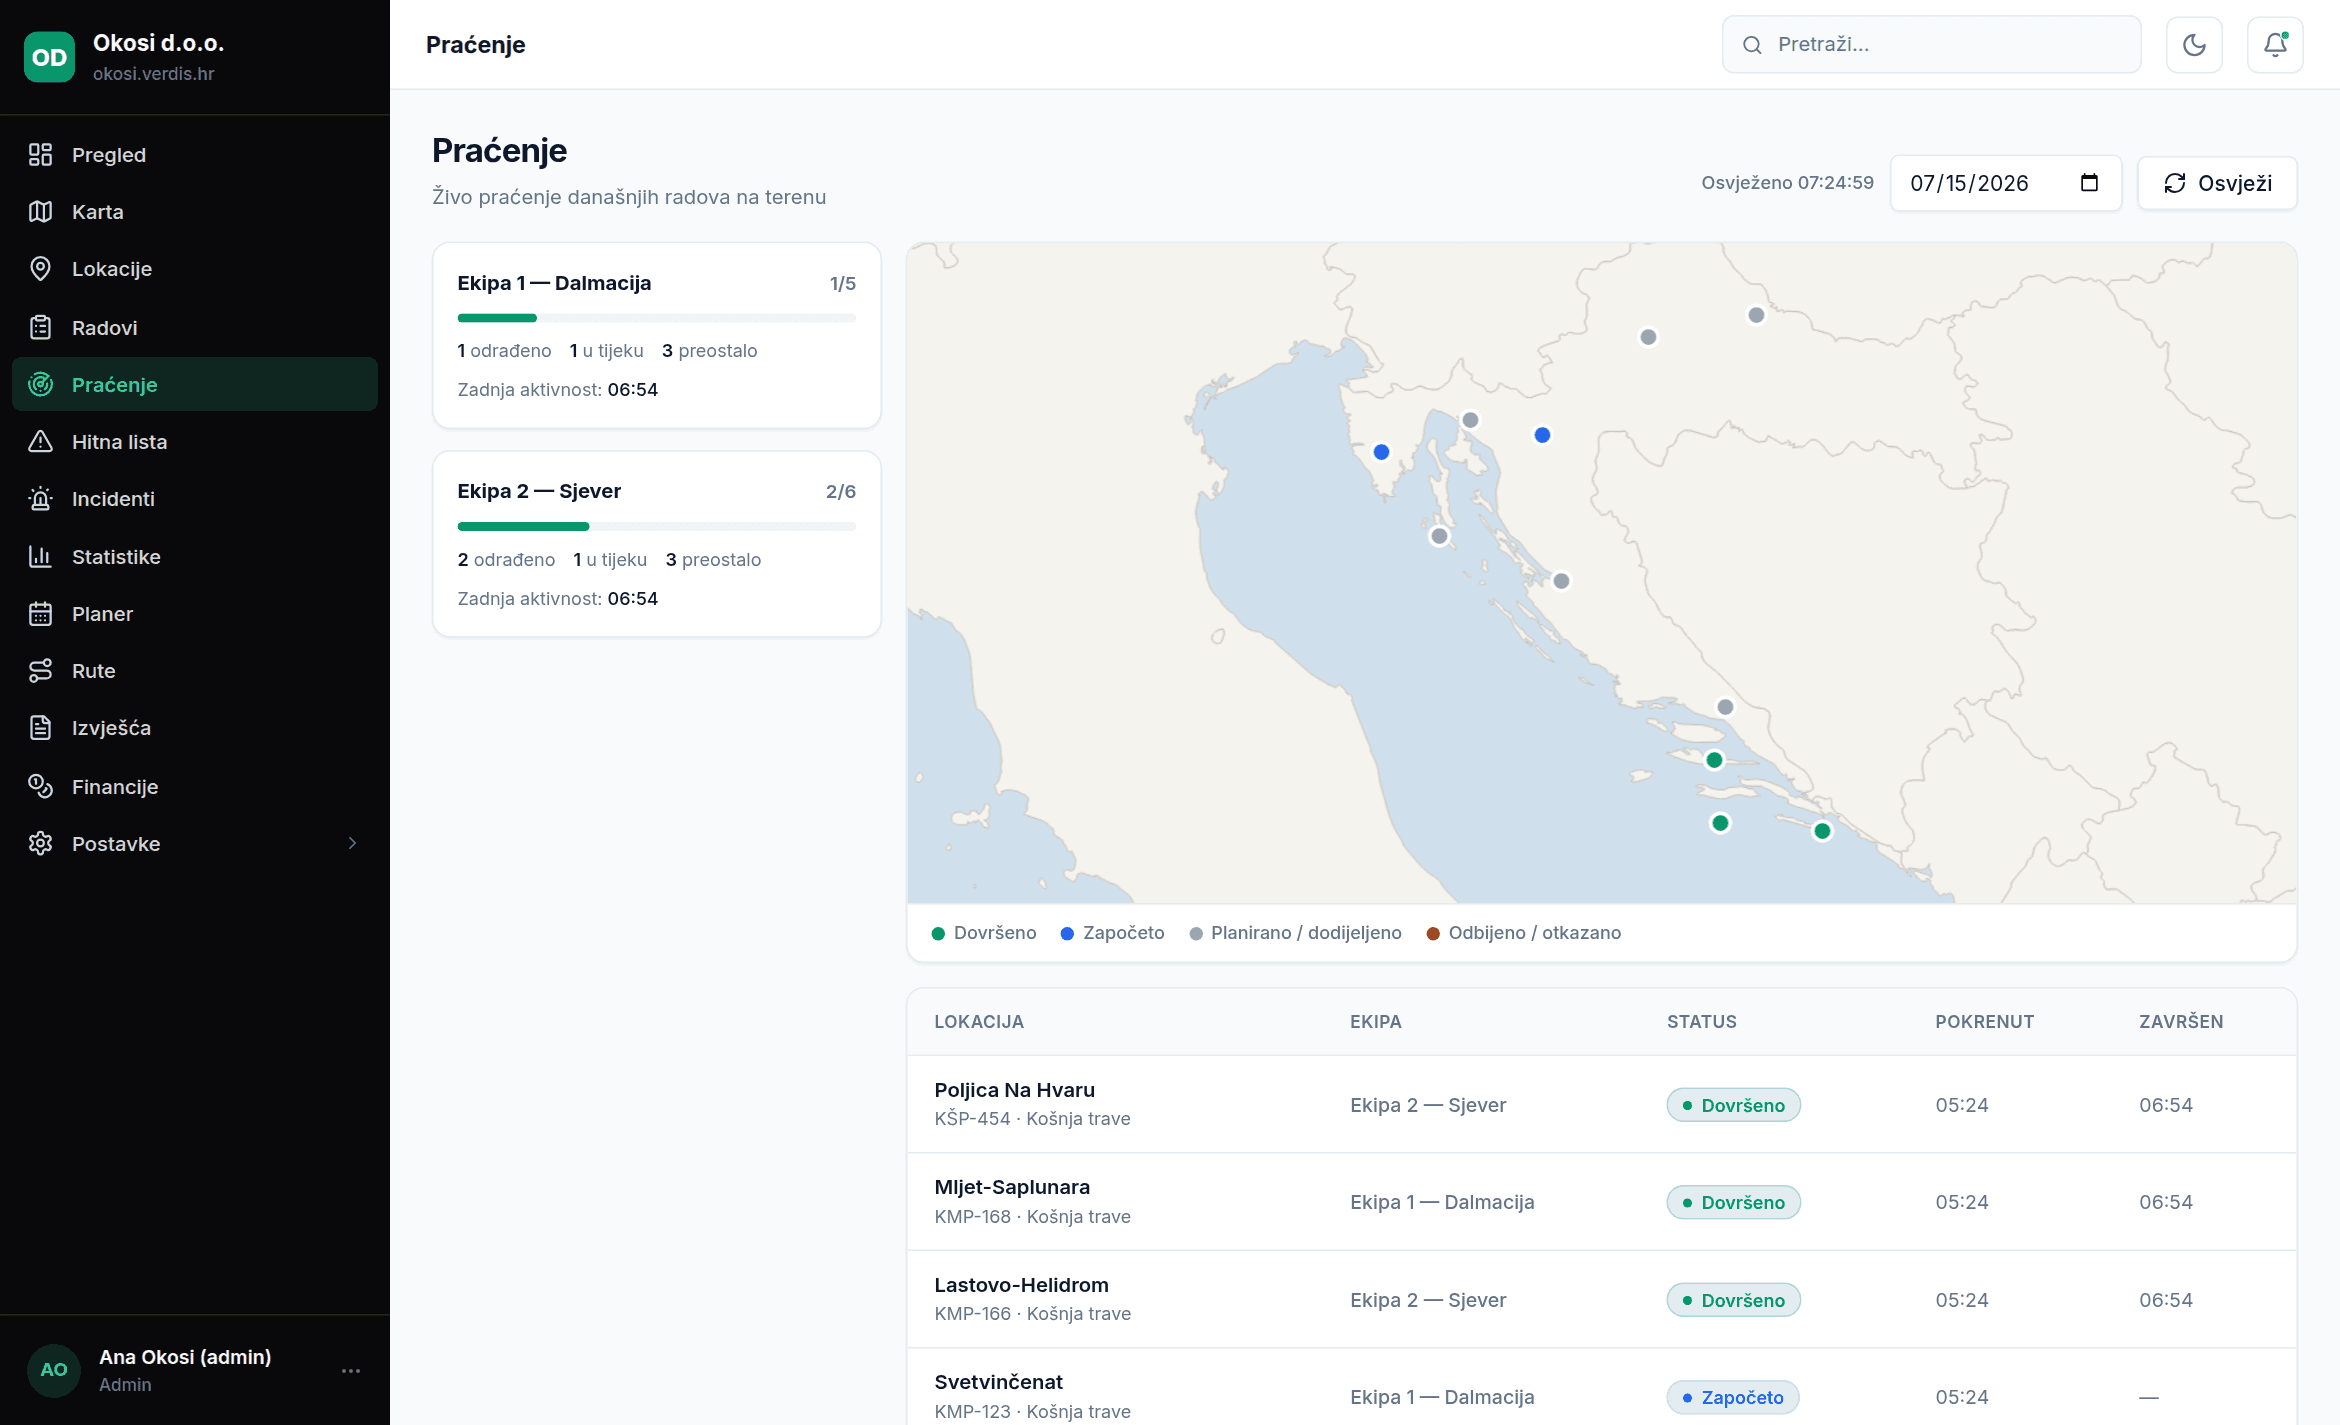The height and width of the screenshot is (1425, 2340).
Task: Click the ZAVRŠEN column header
Action: (x=2181, y=1021)
